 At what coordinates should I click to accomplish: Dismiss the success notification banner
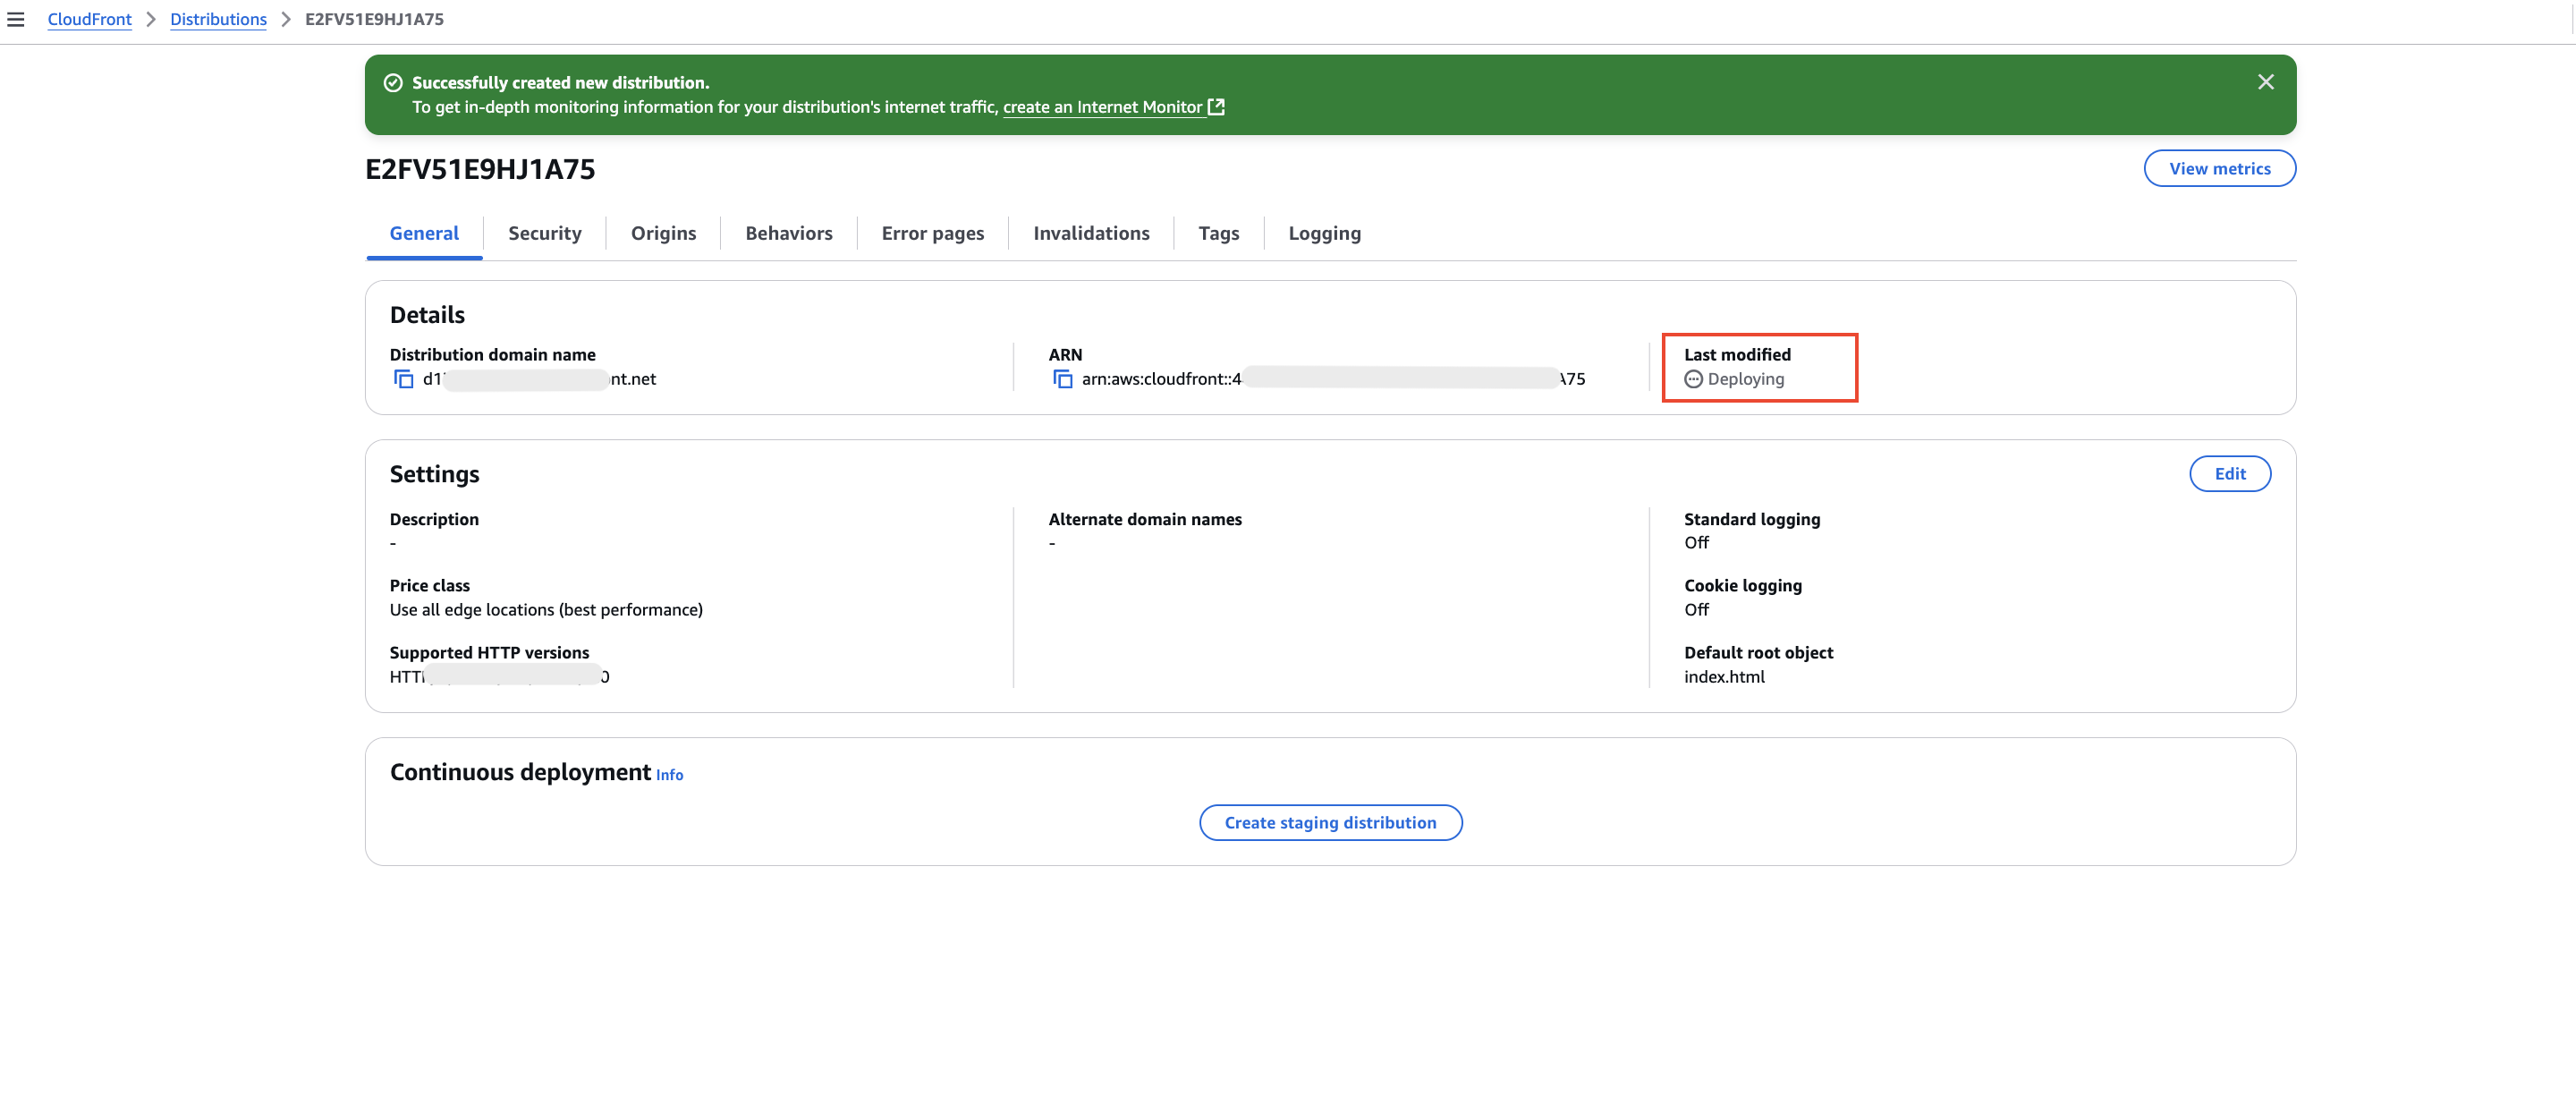(x=2265, y=82)
